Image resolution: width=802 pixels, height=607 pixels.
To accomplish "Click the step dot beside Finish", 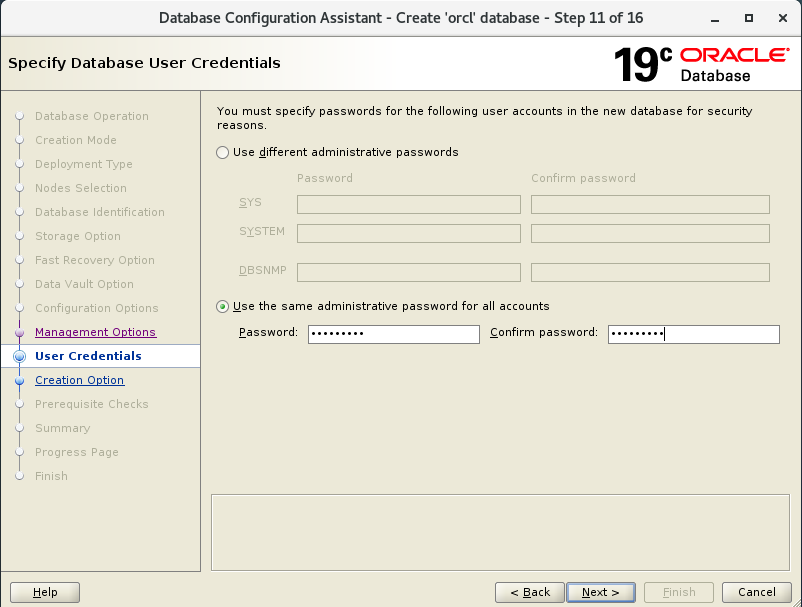I will 18,476.
